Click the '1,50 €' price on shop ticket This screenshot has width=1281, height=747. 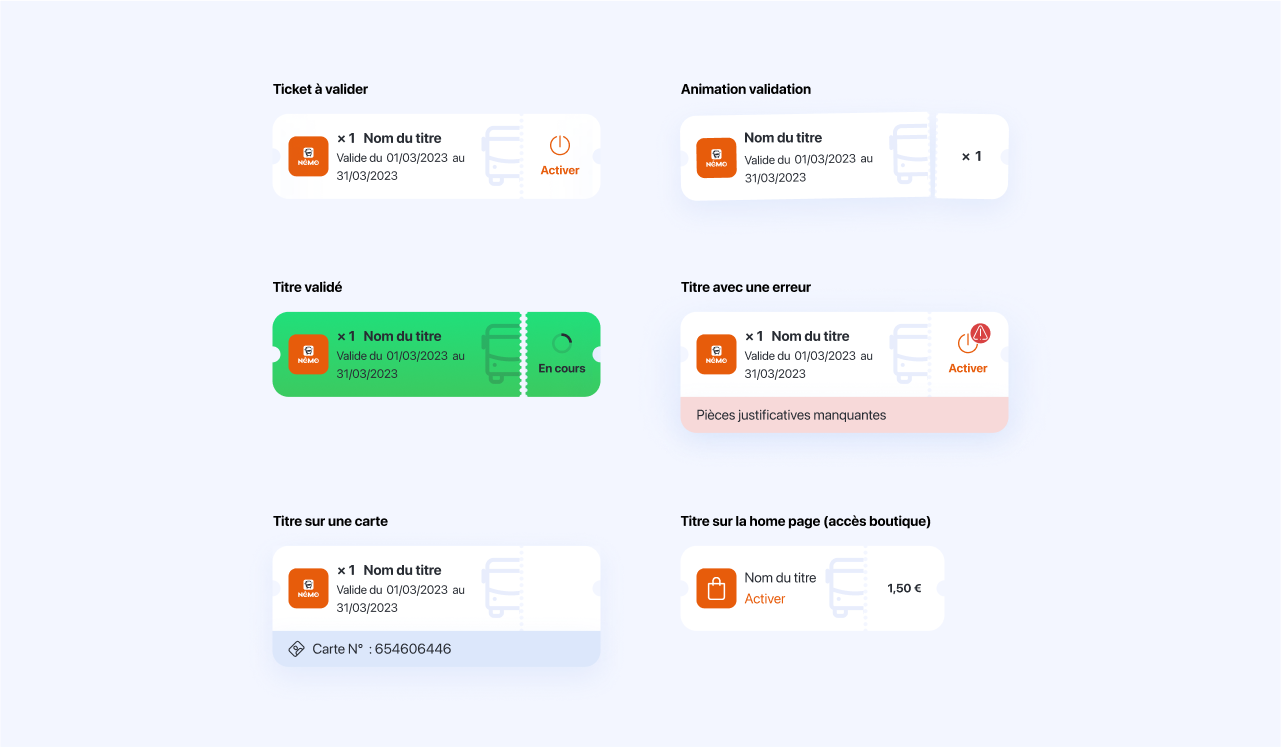[904, 588]
